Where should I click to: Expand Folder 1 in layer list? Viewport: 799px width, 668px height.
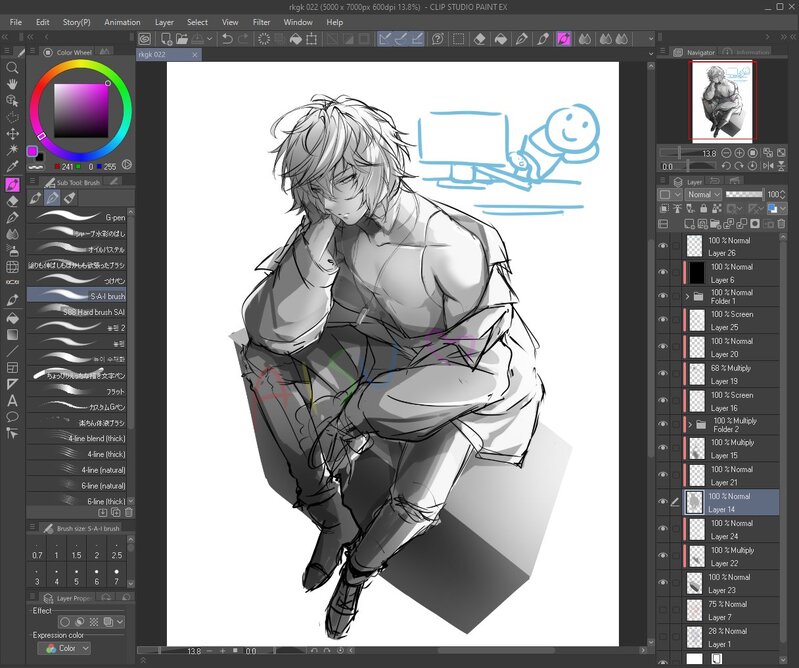tap(687, 296)
